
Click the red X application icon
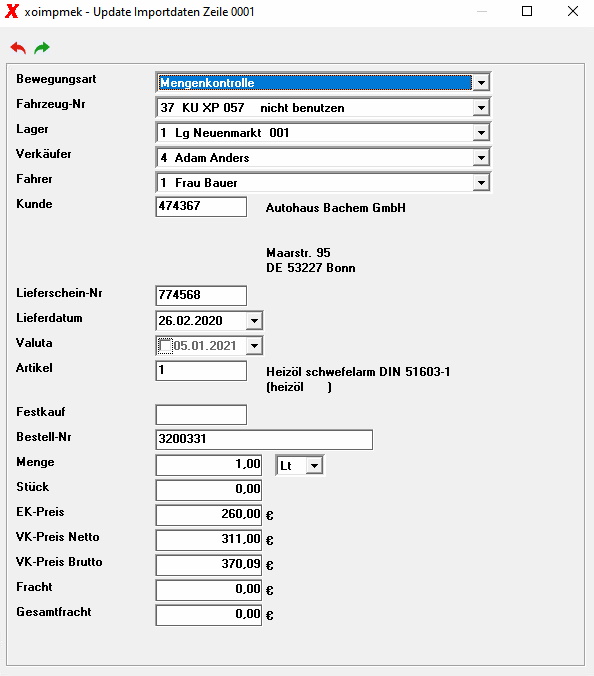click(12, 11)
